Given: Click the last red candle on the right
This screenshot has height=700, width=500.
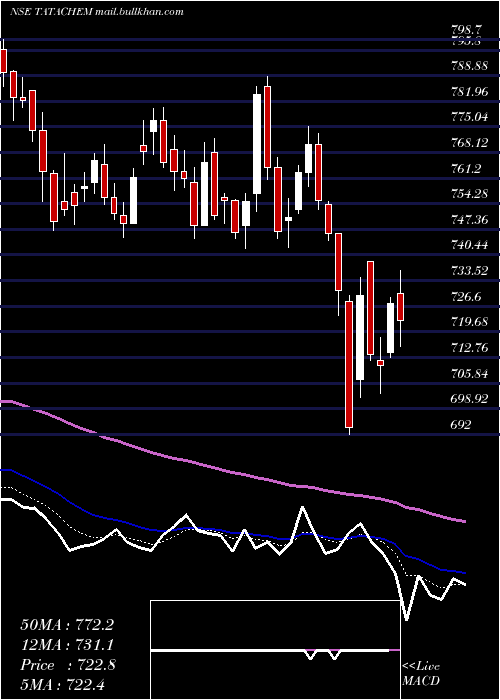Looking at the screenshot, I should point(400,307).
